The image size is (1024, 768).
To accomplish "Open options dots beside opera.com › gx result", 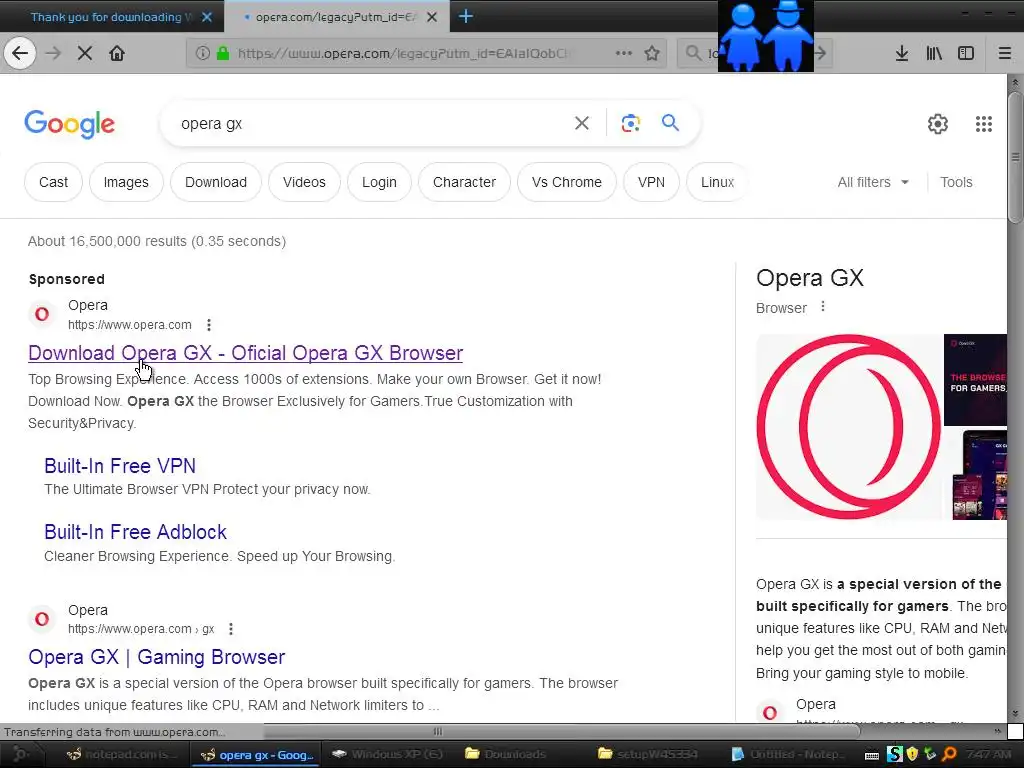I will coord(231,629).
